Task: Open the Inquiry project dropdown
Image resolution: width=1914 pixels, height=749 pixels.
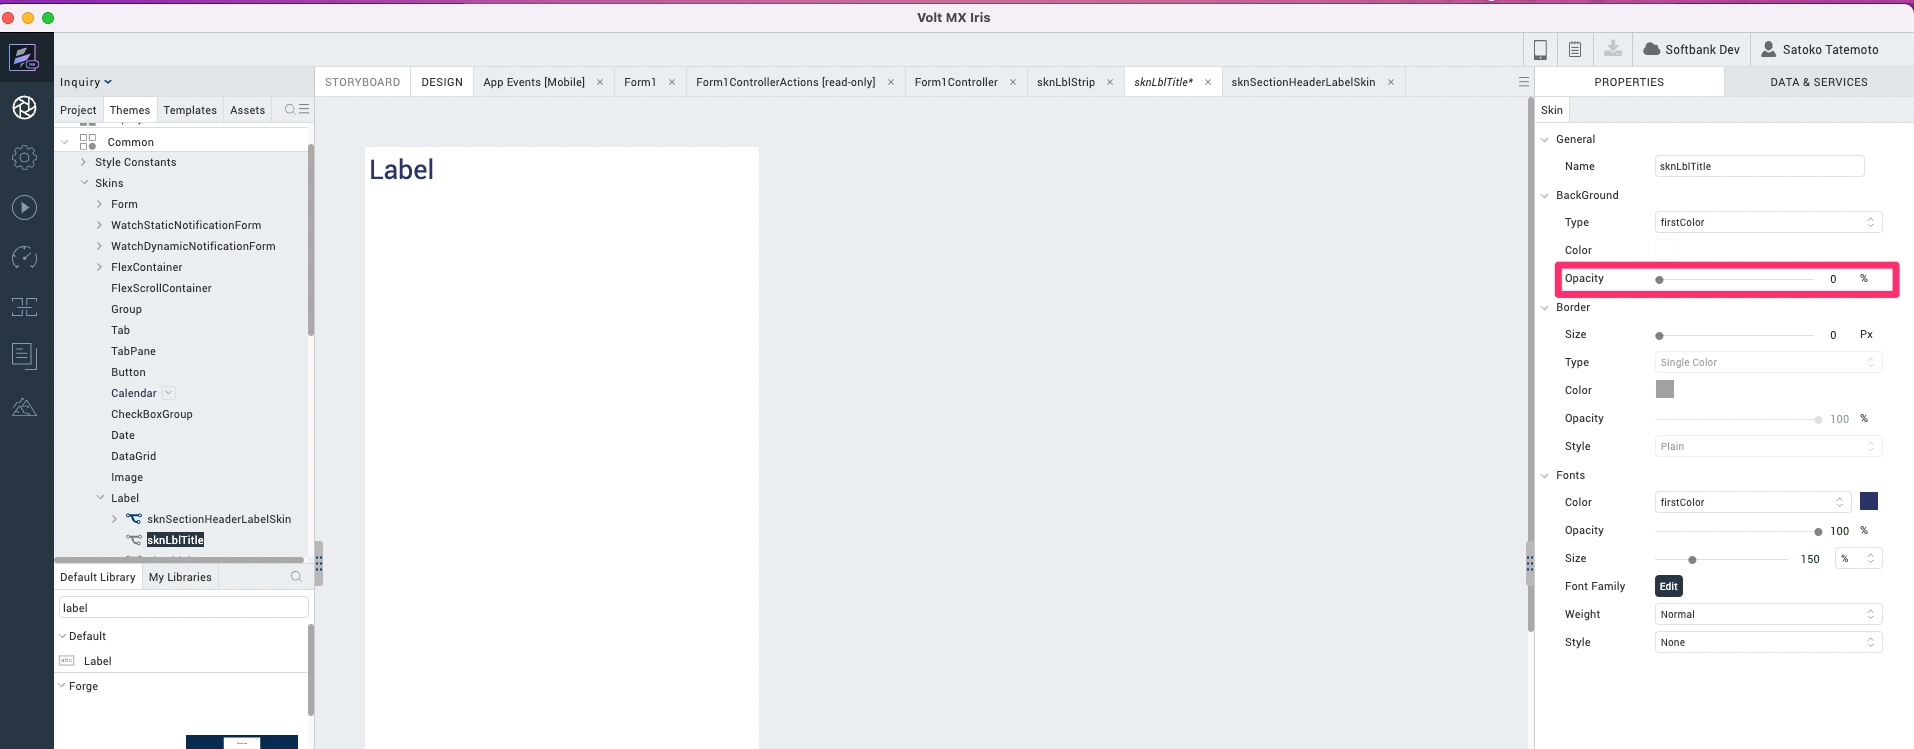Action: (86, 82)
